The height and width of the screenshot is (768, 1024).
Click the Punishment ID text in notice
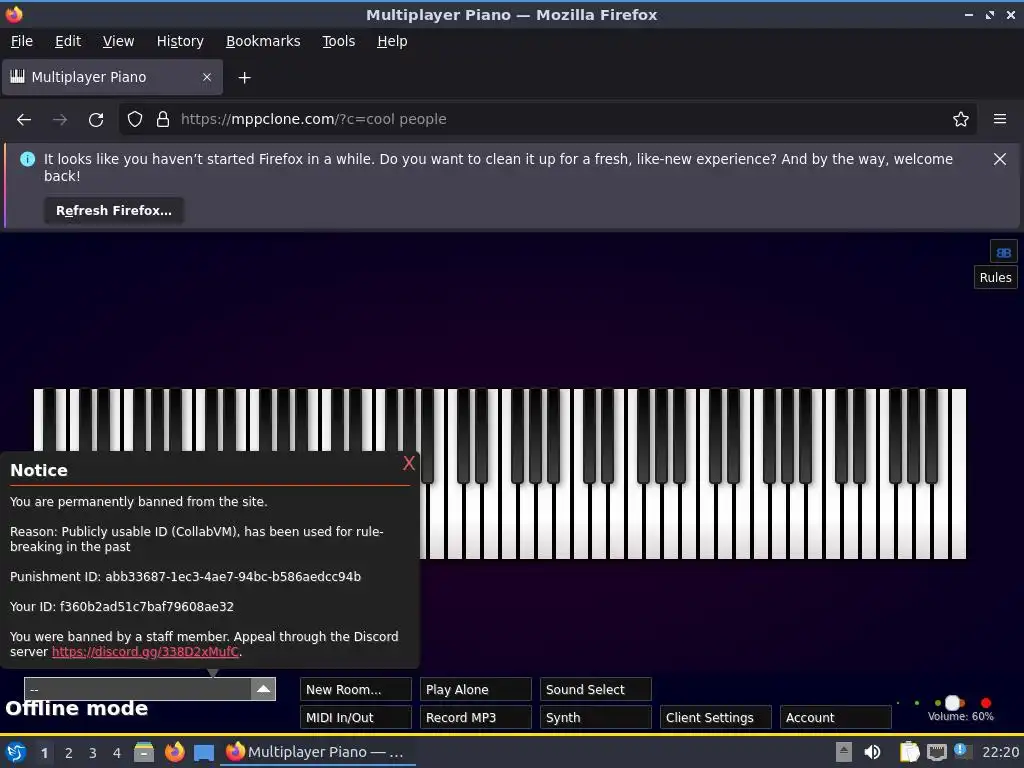pyautogui.click(x=185, y=577)
